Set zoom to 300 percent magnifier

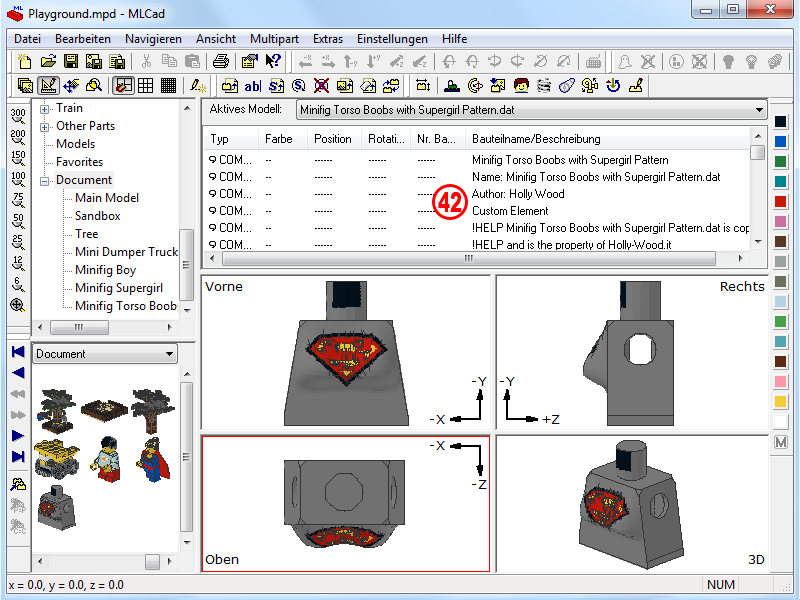18,116
